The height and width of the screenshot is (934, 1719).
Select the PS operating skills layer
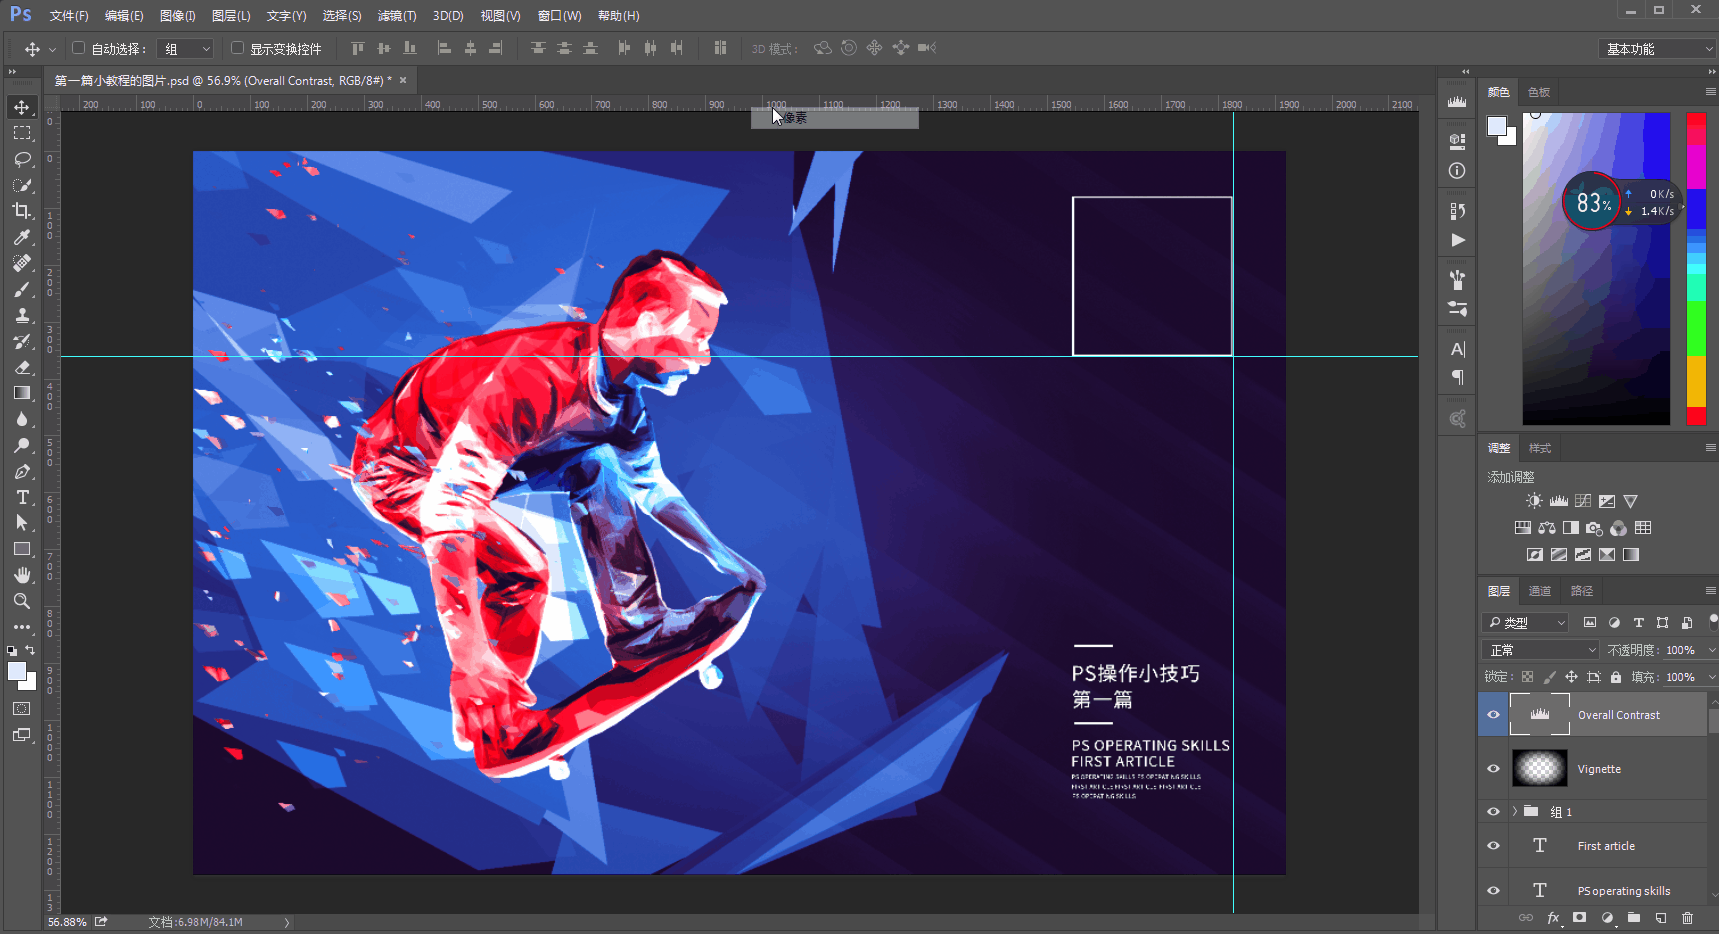click(x=1623, y=891)
